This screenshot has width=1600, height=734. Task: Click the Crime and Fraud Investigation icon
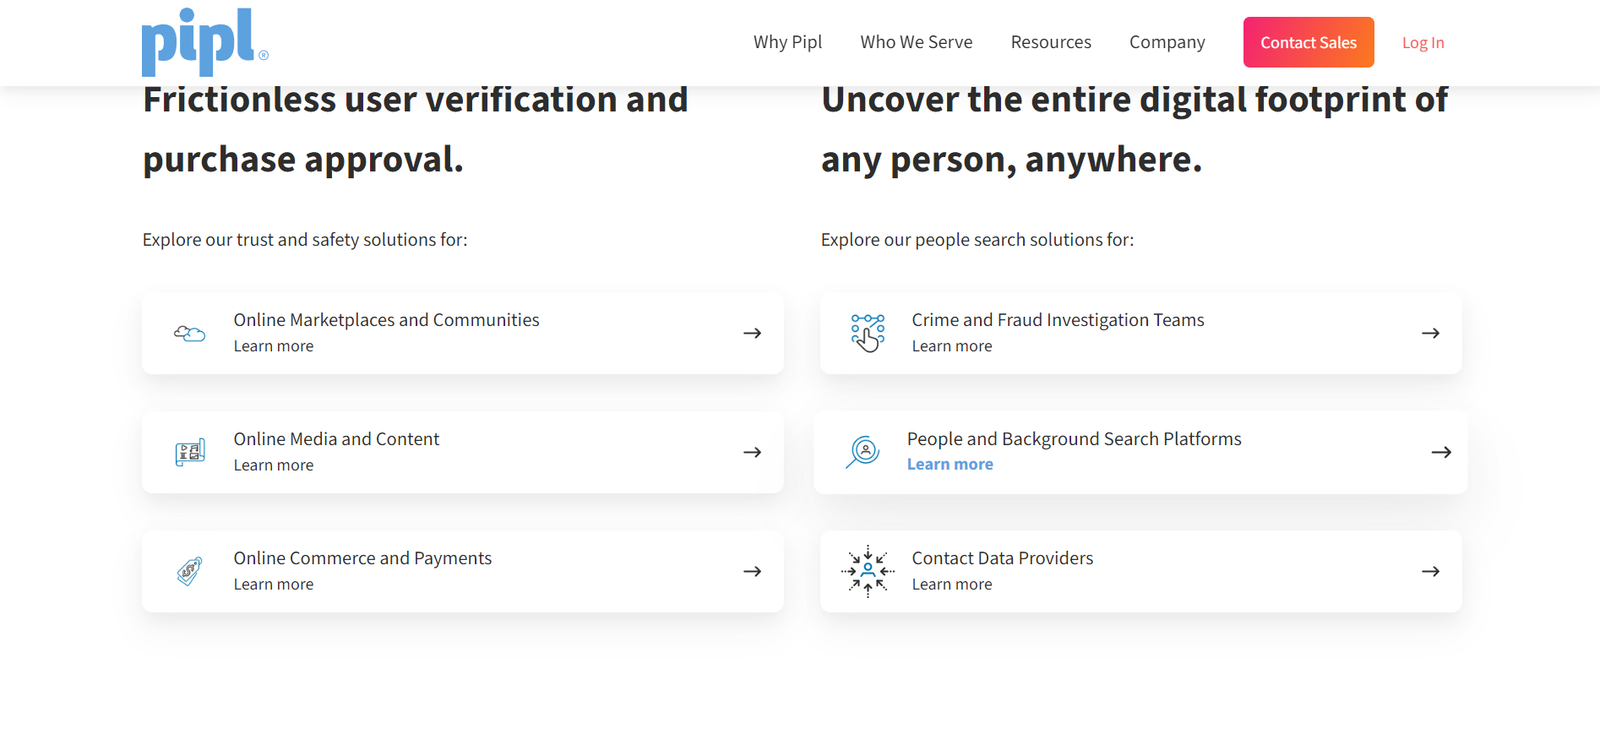click(867, 333)
